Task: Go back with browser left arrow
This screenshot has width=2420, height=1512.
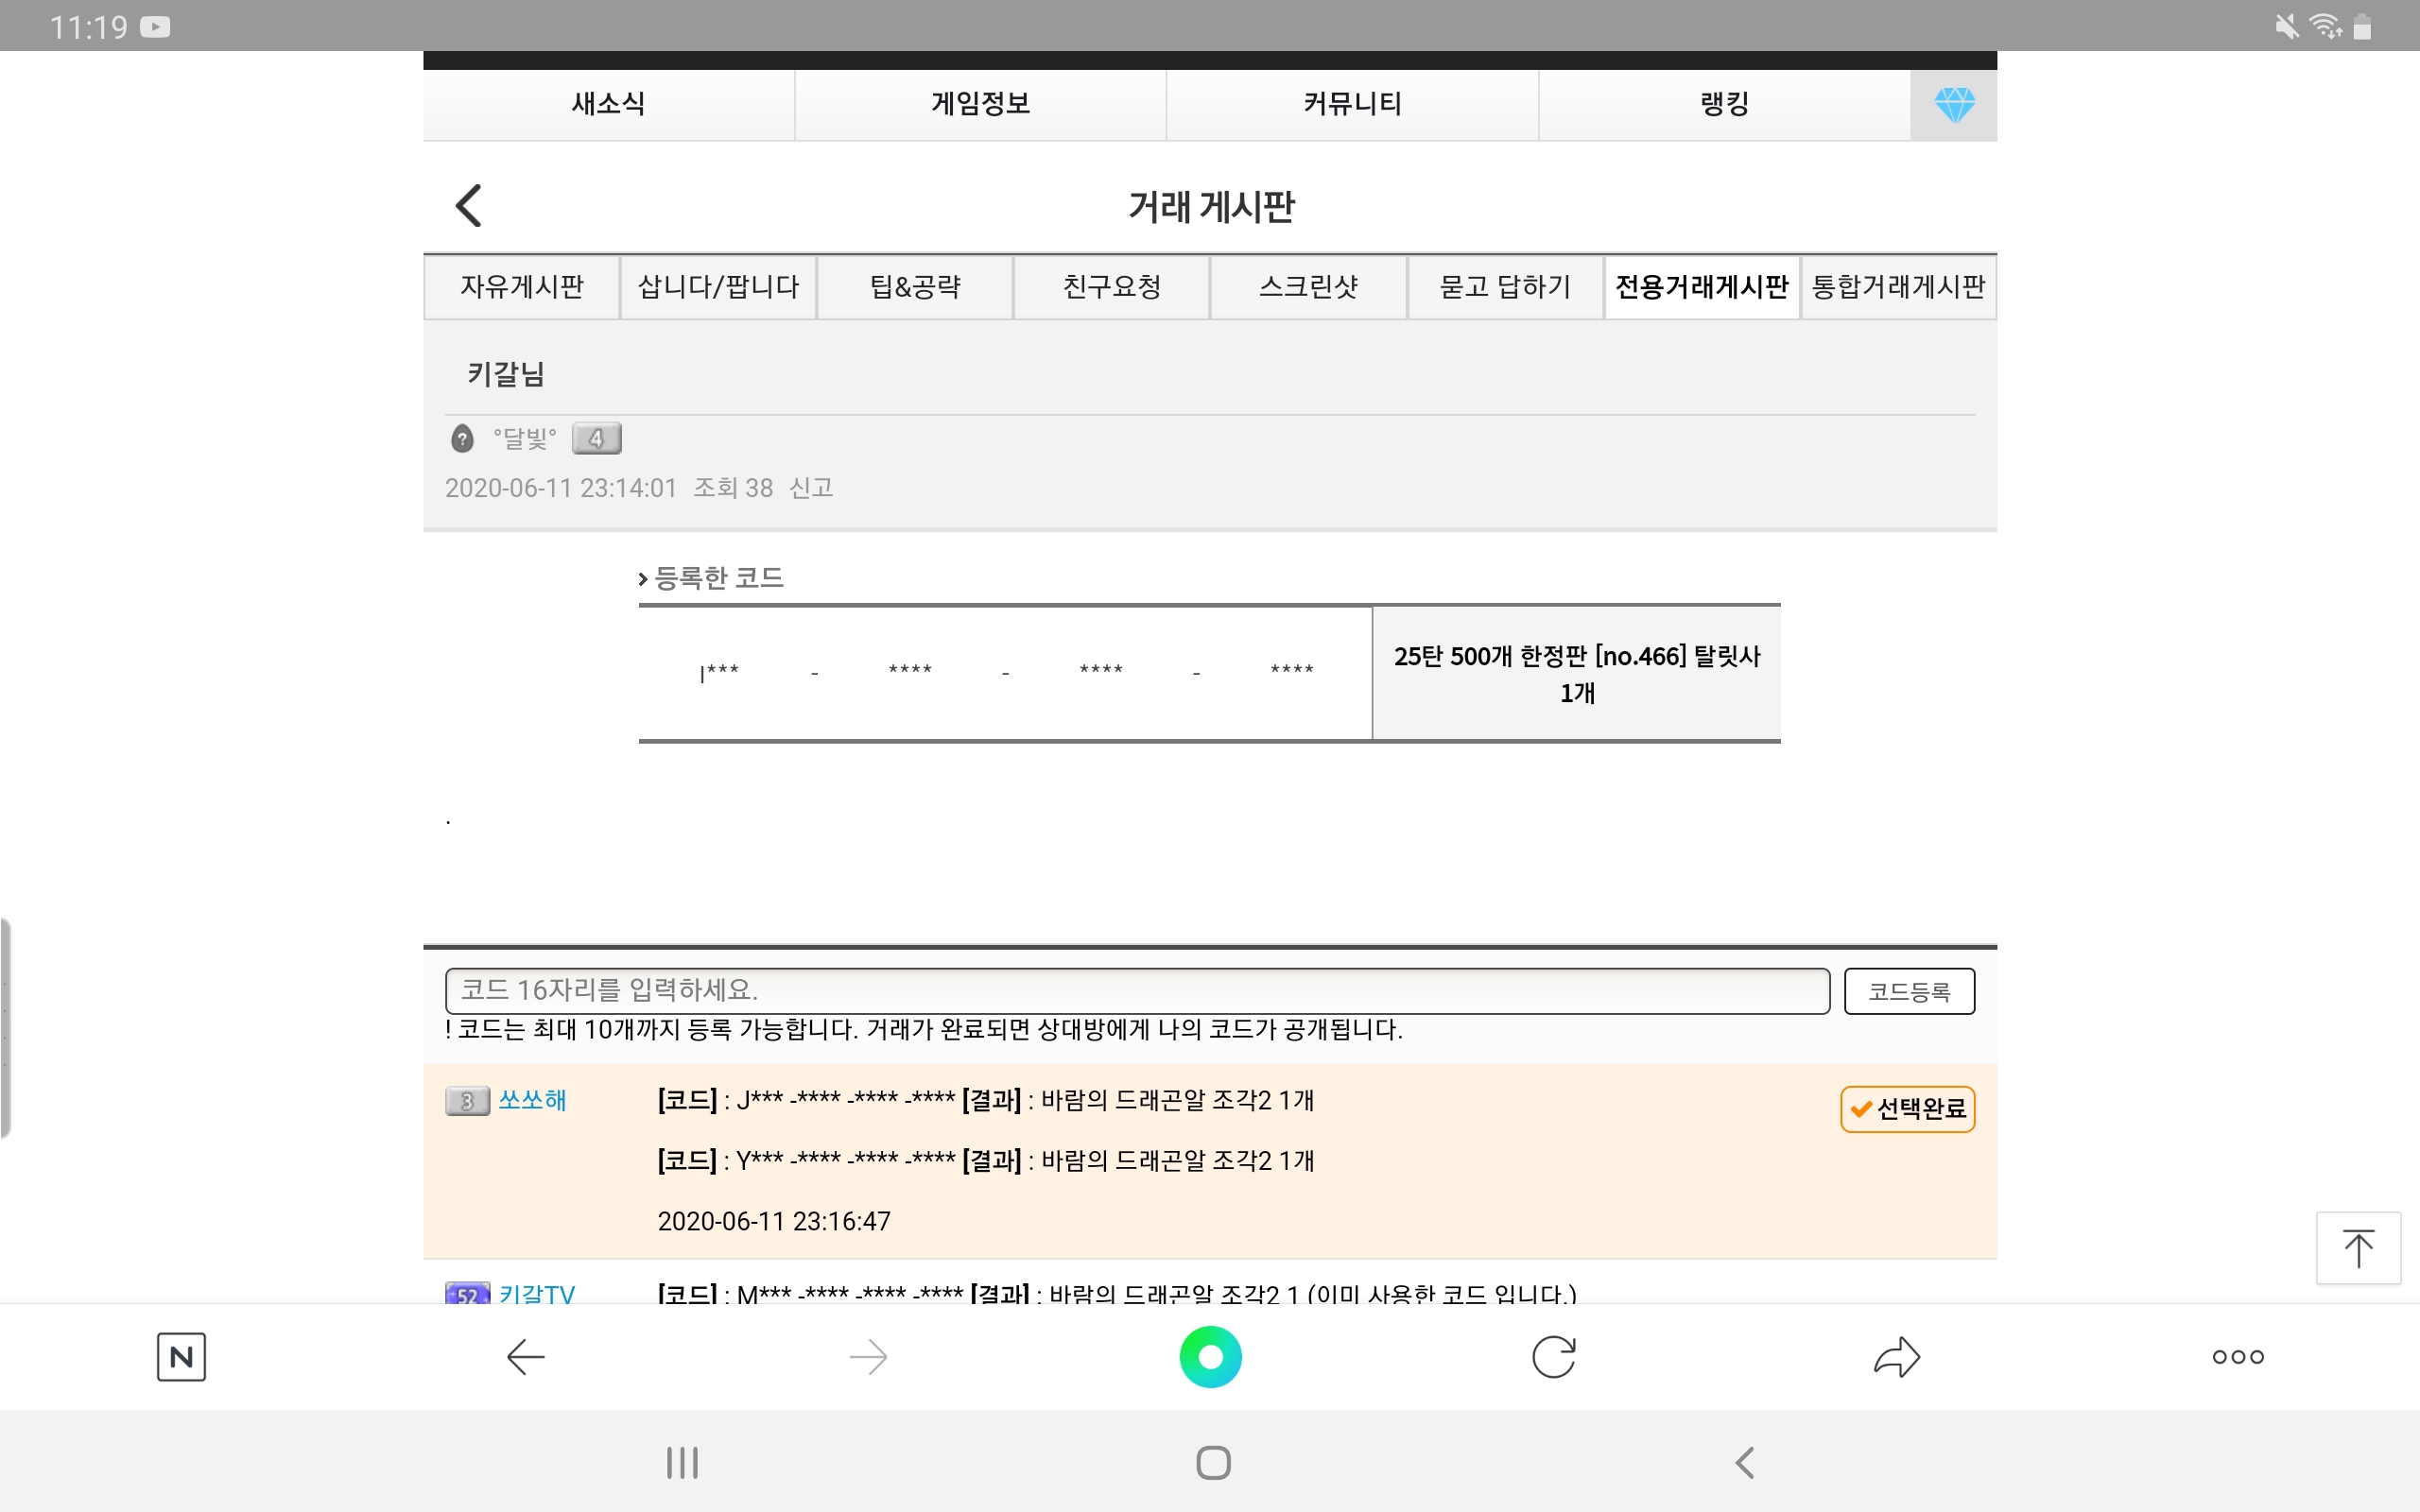Action: (x=525, y=1356)
